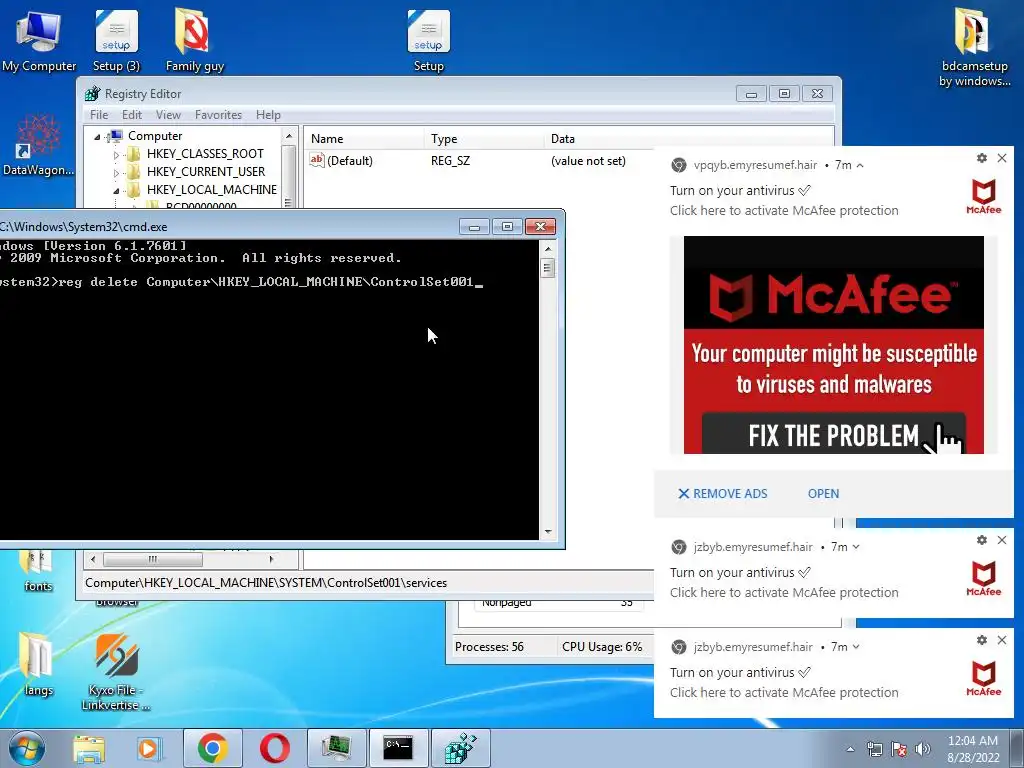Click registry tree horizontal scrollbar thumb
The height and width of the screenshot is (768, 1024).
153,560
